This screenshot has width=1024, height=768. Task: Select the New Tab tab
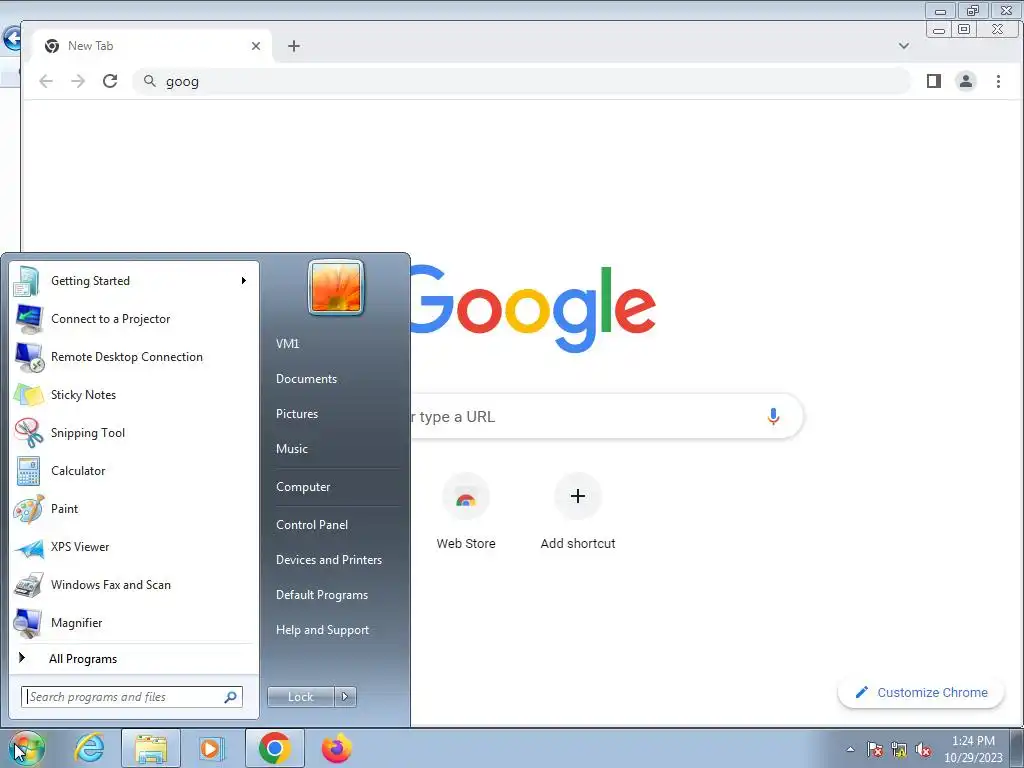point(152,46)
